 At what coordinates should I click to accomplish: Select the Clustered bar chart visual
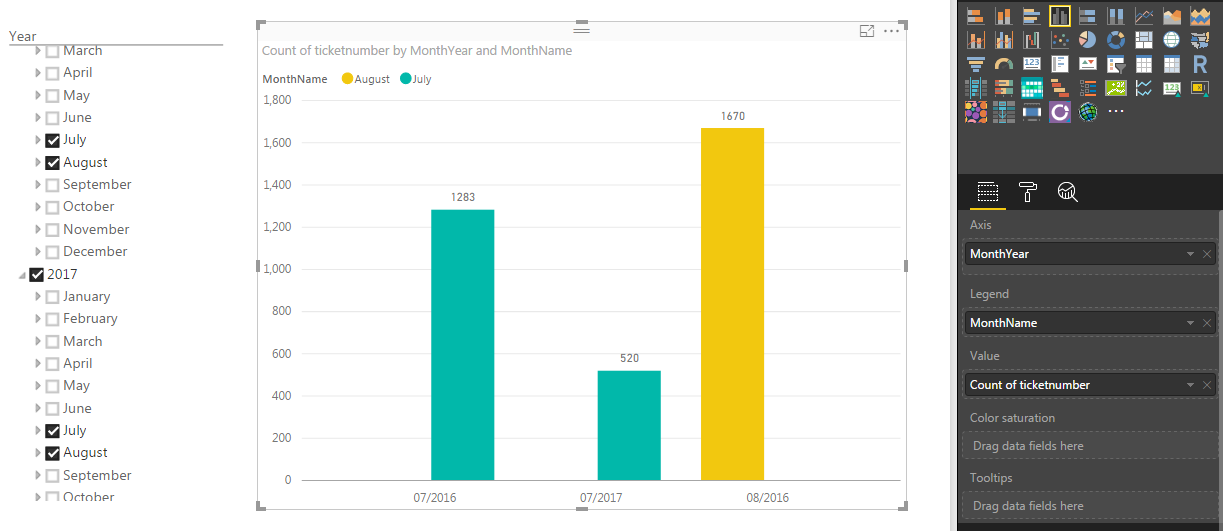coord(1032,16)
